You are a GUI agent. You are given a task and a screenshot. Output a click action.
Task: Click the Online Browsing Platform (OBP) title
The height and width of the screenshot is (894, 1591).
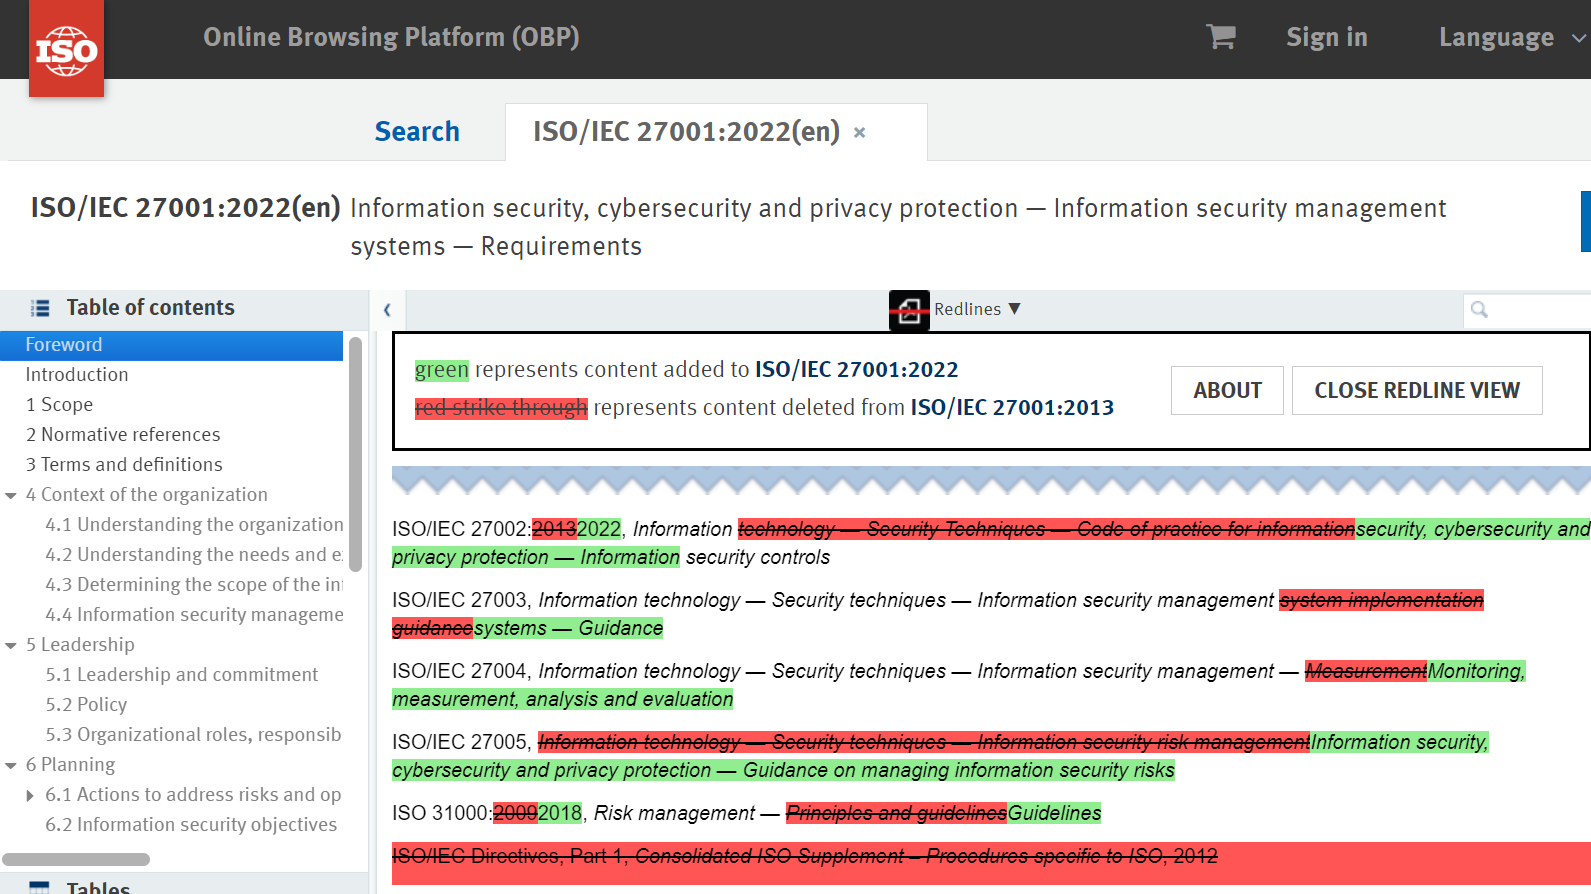[391, 37]
